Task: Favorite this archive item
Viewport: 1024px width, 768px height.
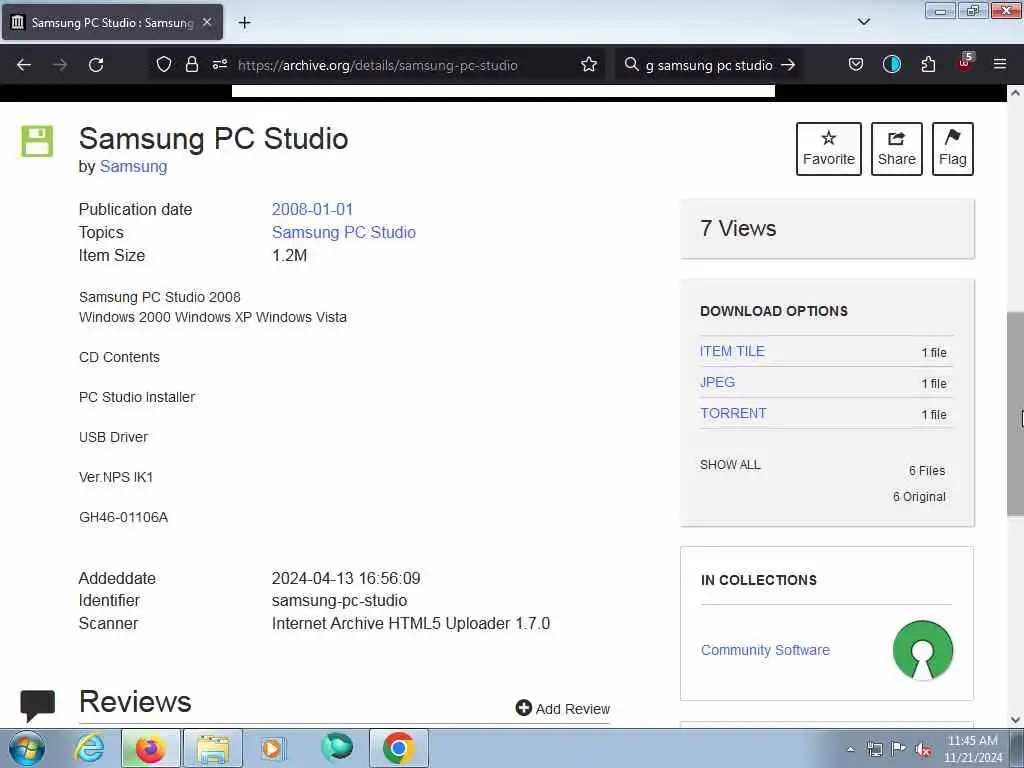Action: (x=829, y=149)
